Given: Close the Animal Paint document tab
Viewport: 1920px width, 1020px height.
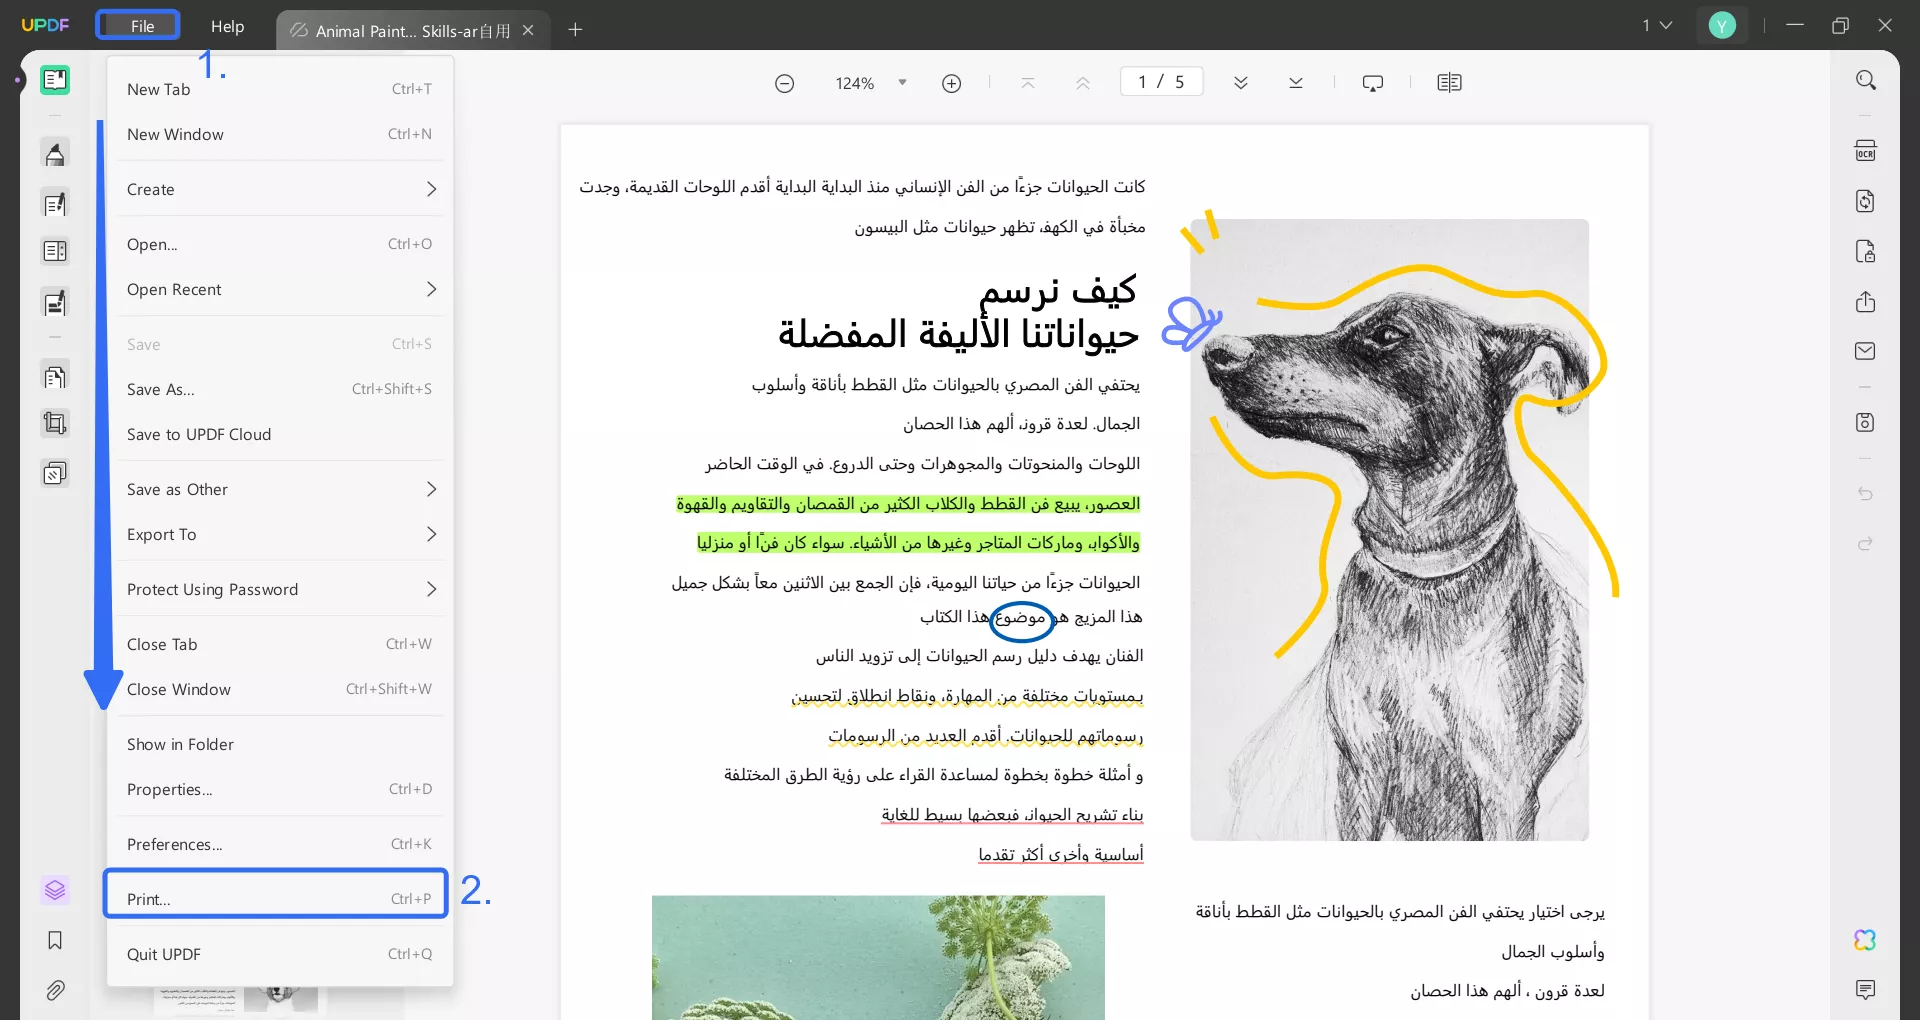Looking at the screenshot, I should pyautogui.click(x=529, y=30).
